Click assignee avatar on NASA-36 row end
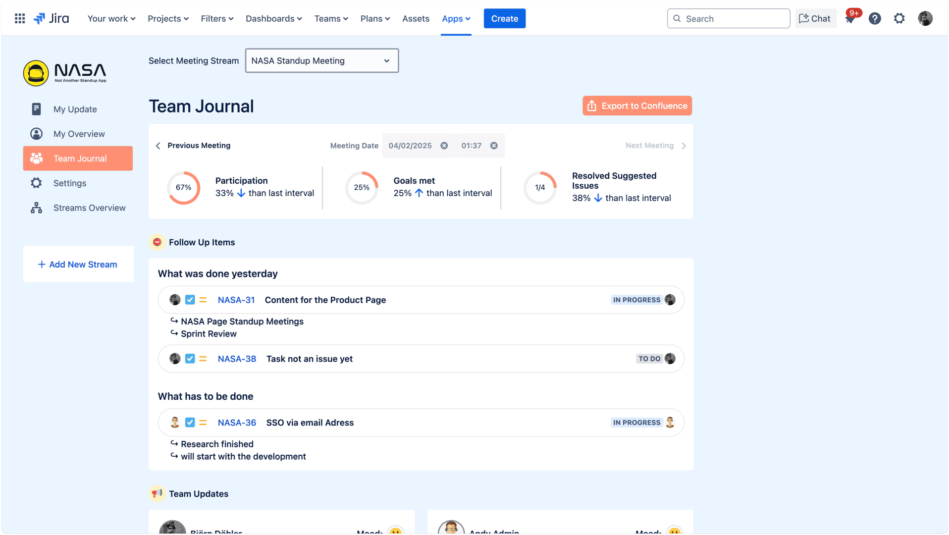Image resolution: width=949 pixels, height=535 pixels. [x=670, y=422]
